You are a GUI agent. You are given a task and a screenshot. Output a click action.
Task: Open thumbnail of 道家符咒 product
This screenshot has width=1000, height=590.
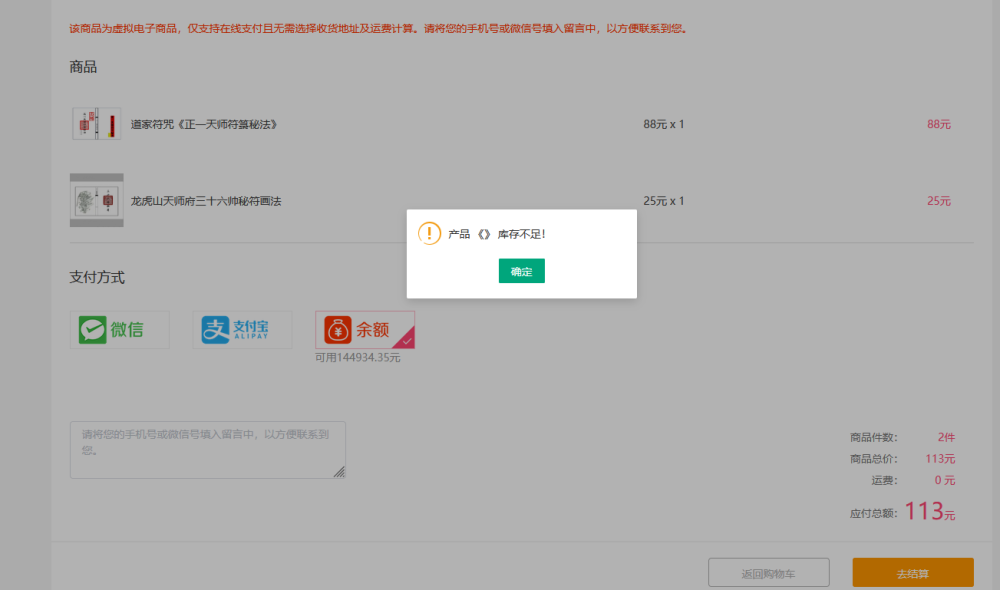pos(96,124)
